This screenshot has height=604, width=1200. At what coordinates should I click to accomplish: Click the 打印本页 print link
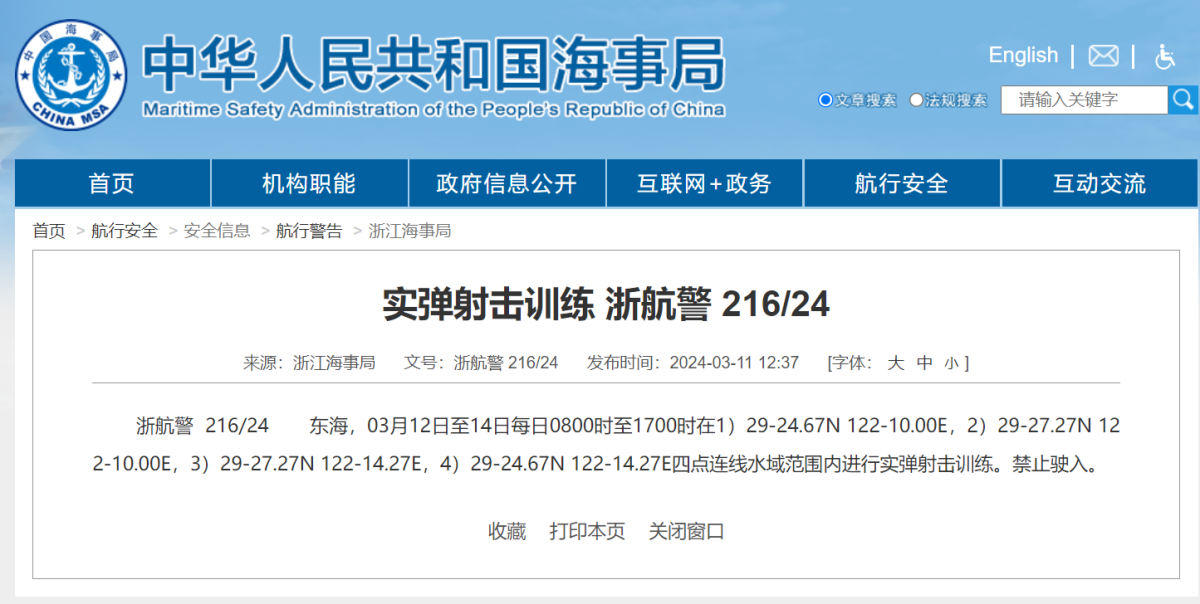[587, 531]
